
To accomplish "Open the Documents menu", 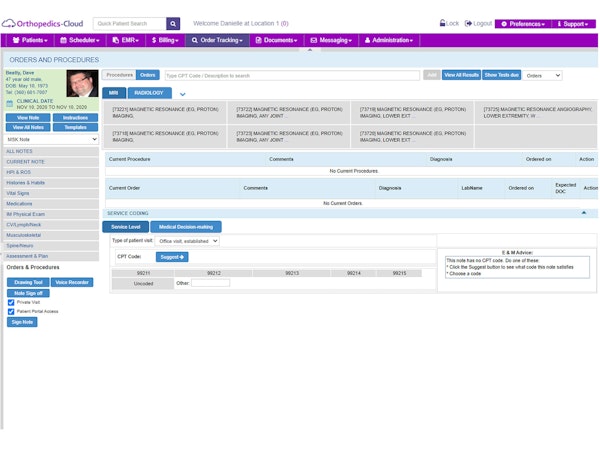I will pos(277,40).
